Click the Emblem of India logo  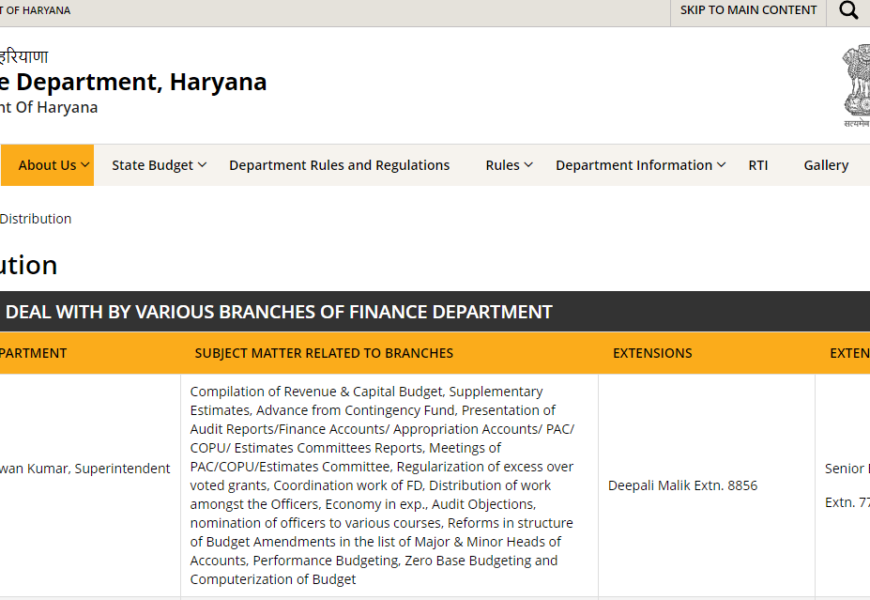tap(856, 85)
